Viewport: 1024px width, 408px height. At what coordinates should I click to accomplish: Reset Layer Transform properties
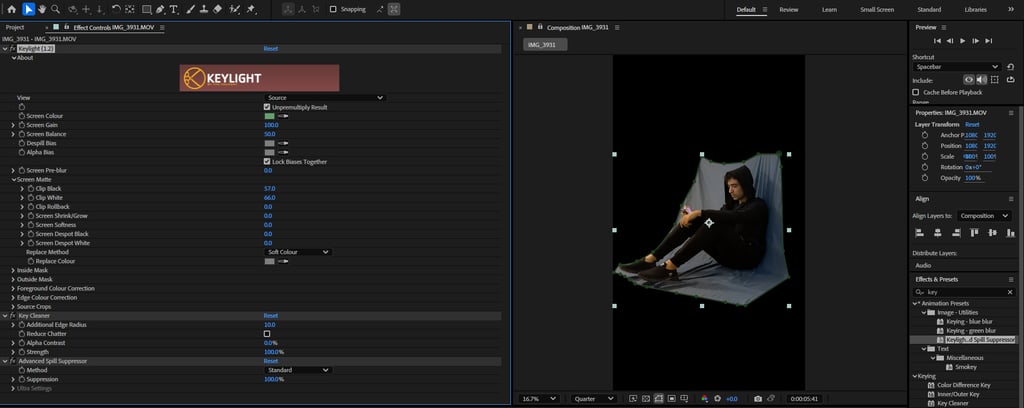[972, 125]
